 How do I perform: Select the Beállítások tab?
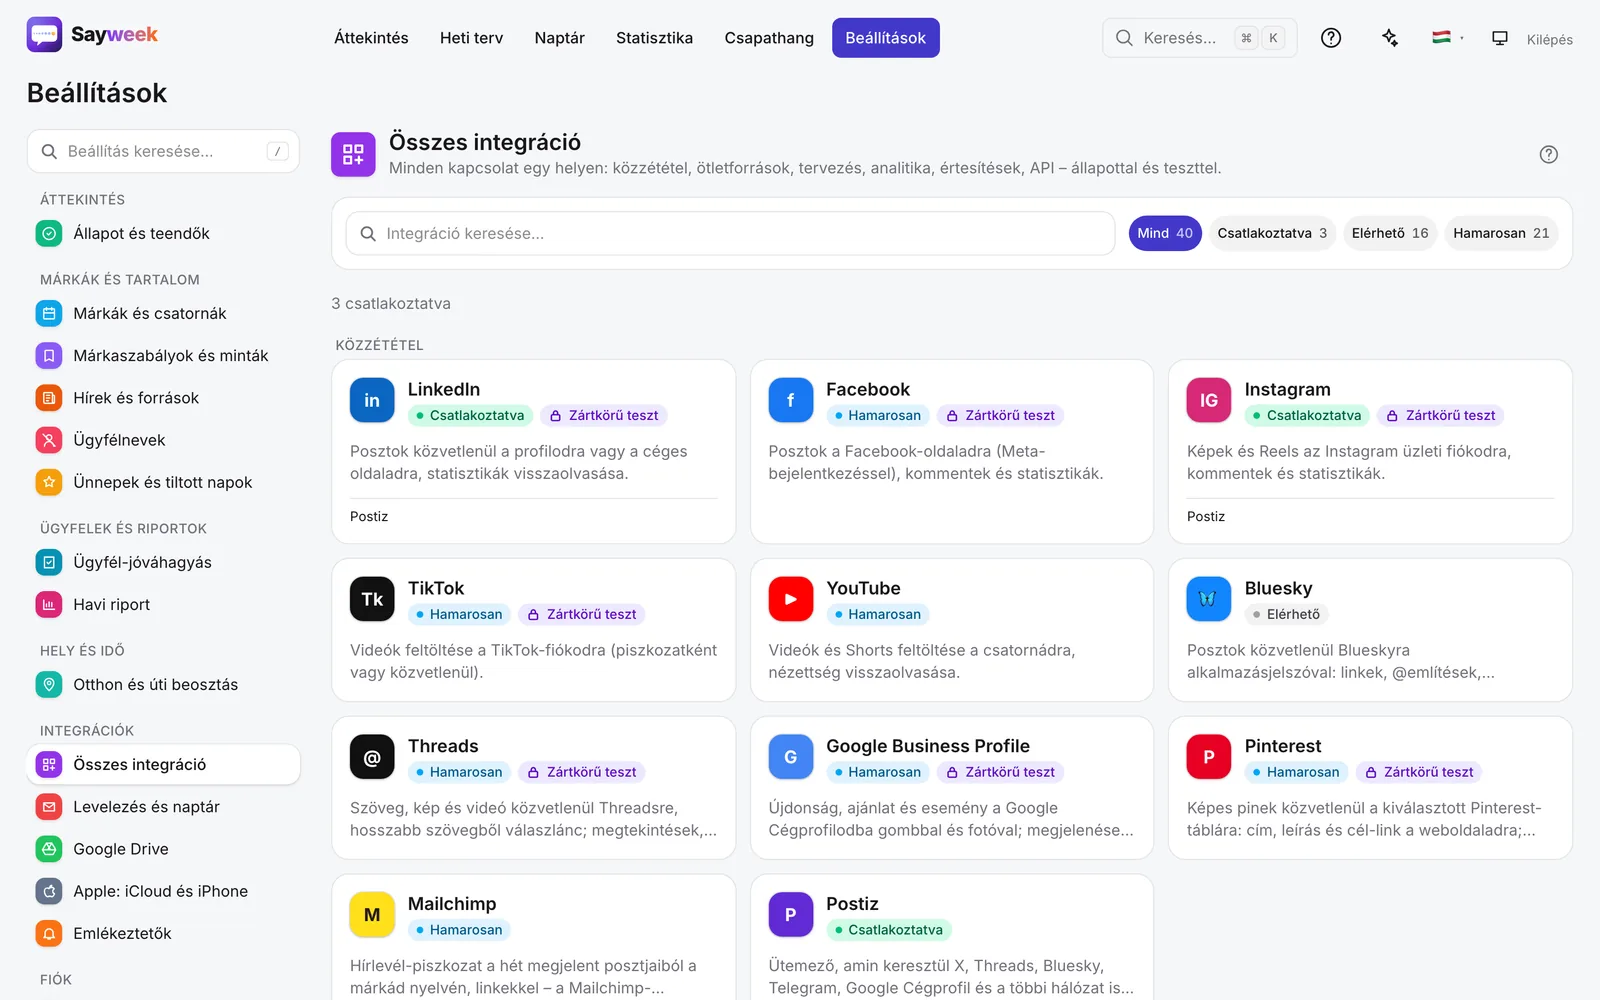[x=886, y=38]
